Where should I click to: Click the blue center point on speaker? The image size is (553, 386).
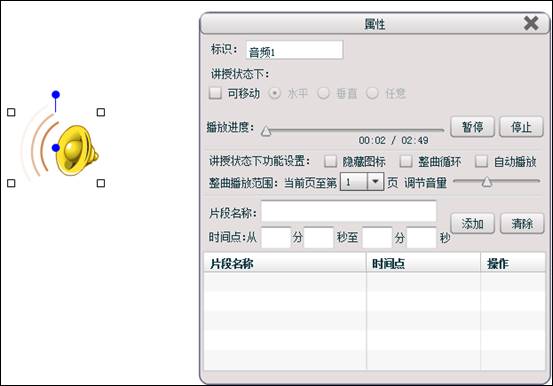tap(56, 148)
